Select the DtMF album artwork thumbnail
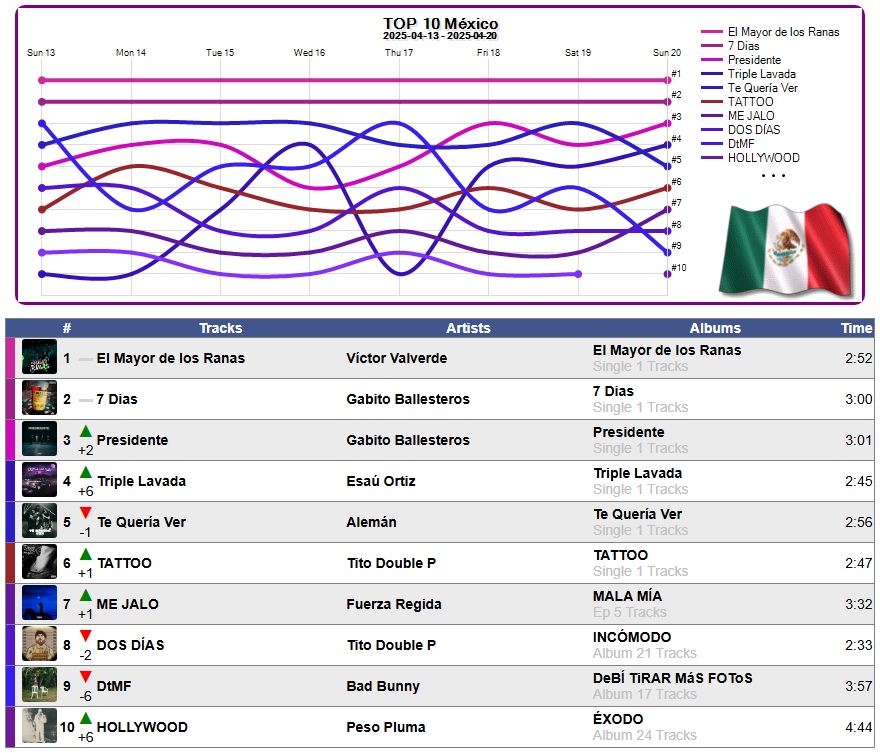880x753 pixels. point(39,685)
